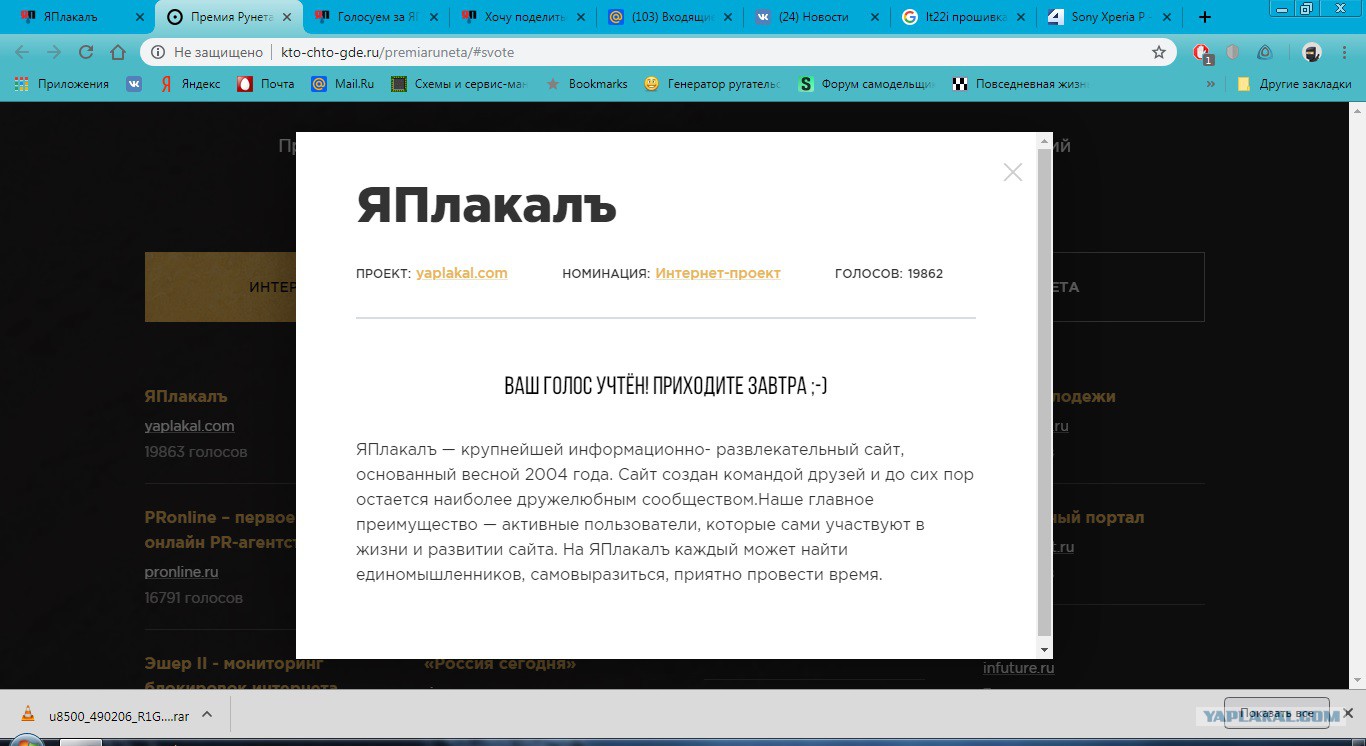Close the downloads bar

coord(1346,714)
